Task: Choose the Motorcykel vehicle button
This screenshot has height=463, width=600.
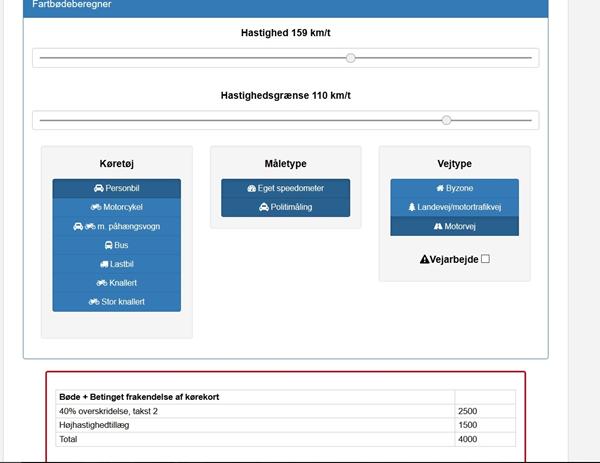Action: click(116, 207)
